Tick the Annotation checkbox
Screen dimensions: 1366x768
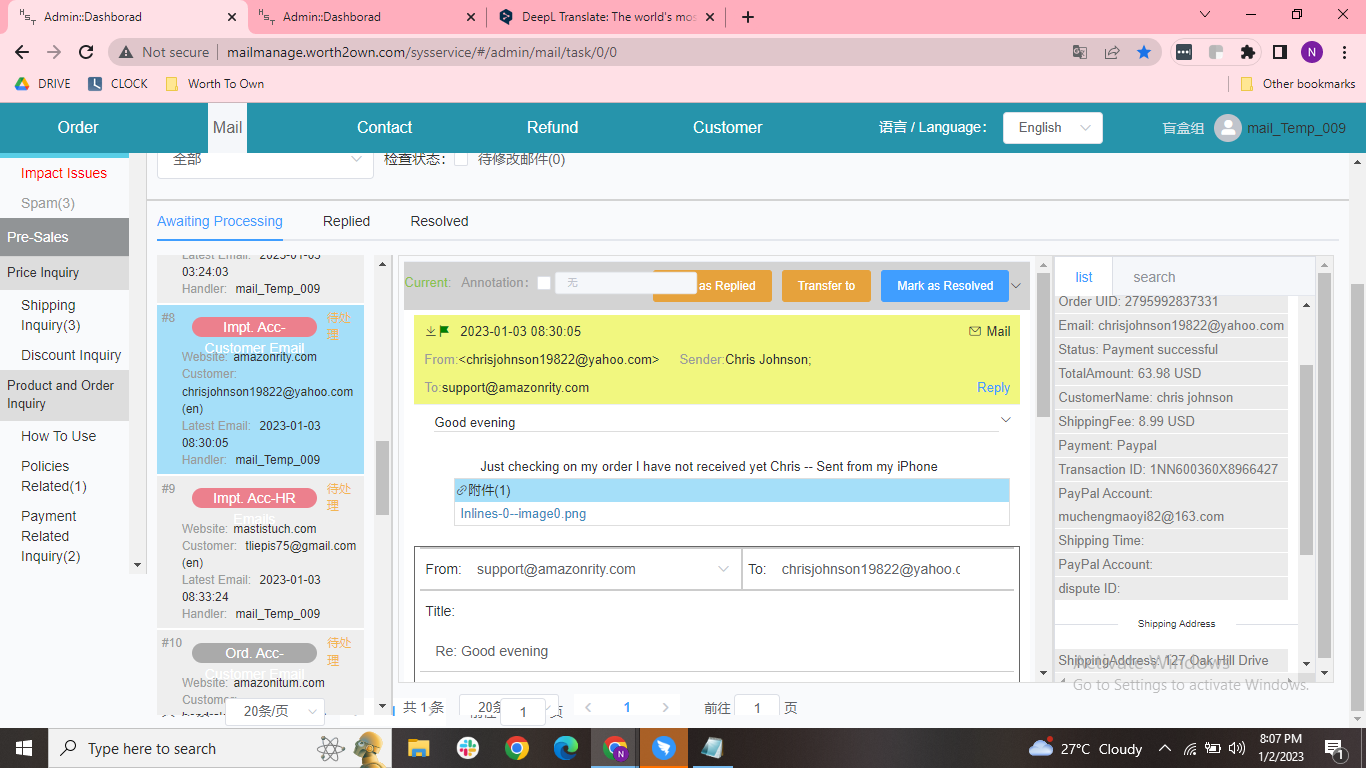544,283
